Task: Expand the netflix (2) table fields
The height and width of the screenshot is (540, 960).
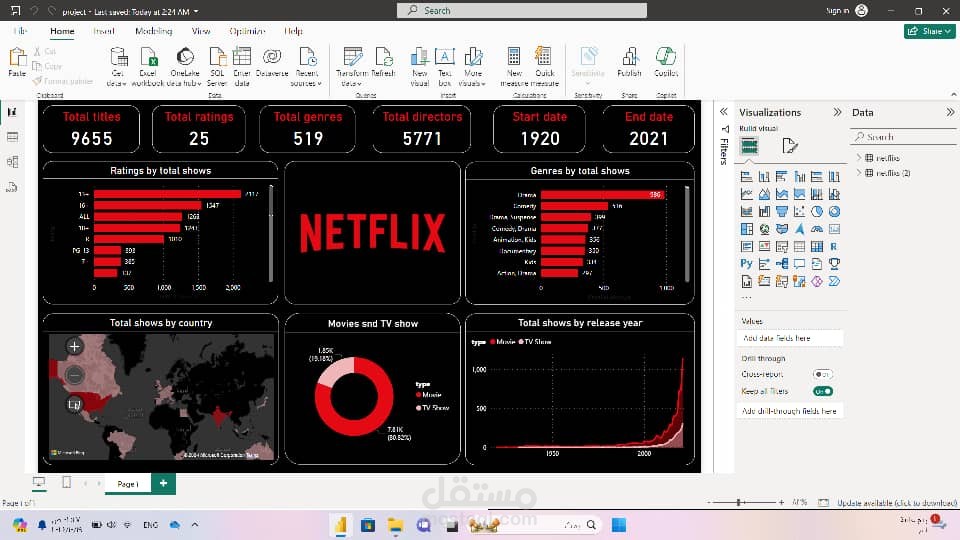Action: click(859, 173)
